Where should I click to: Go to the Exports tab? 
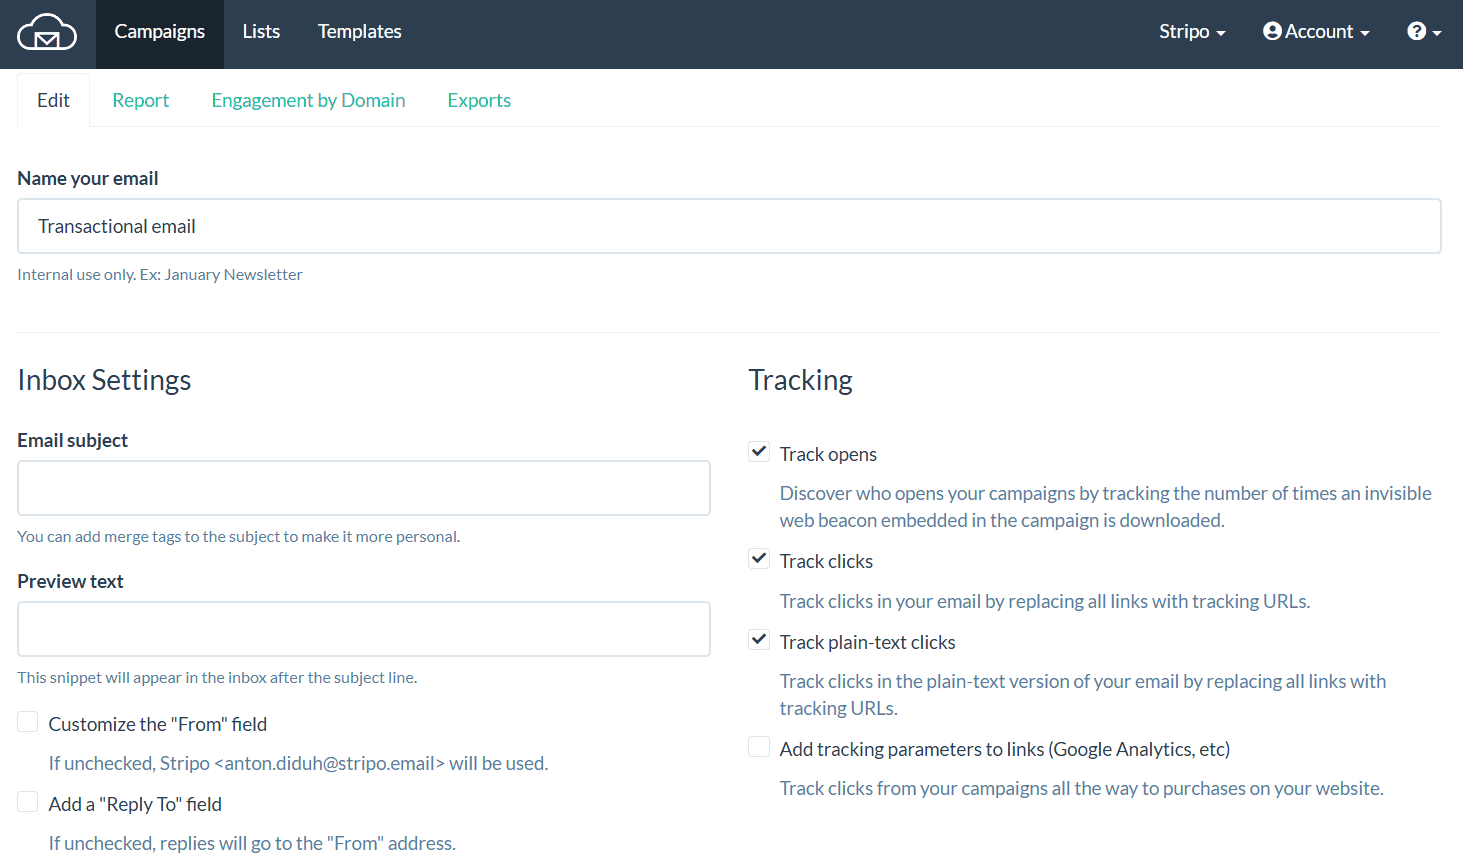pos(479,100)
